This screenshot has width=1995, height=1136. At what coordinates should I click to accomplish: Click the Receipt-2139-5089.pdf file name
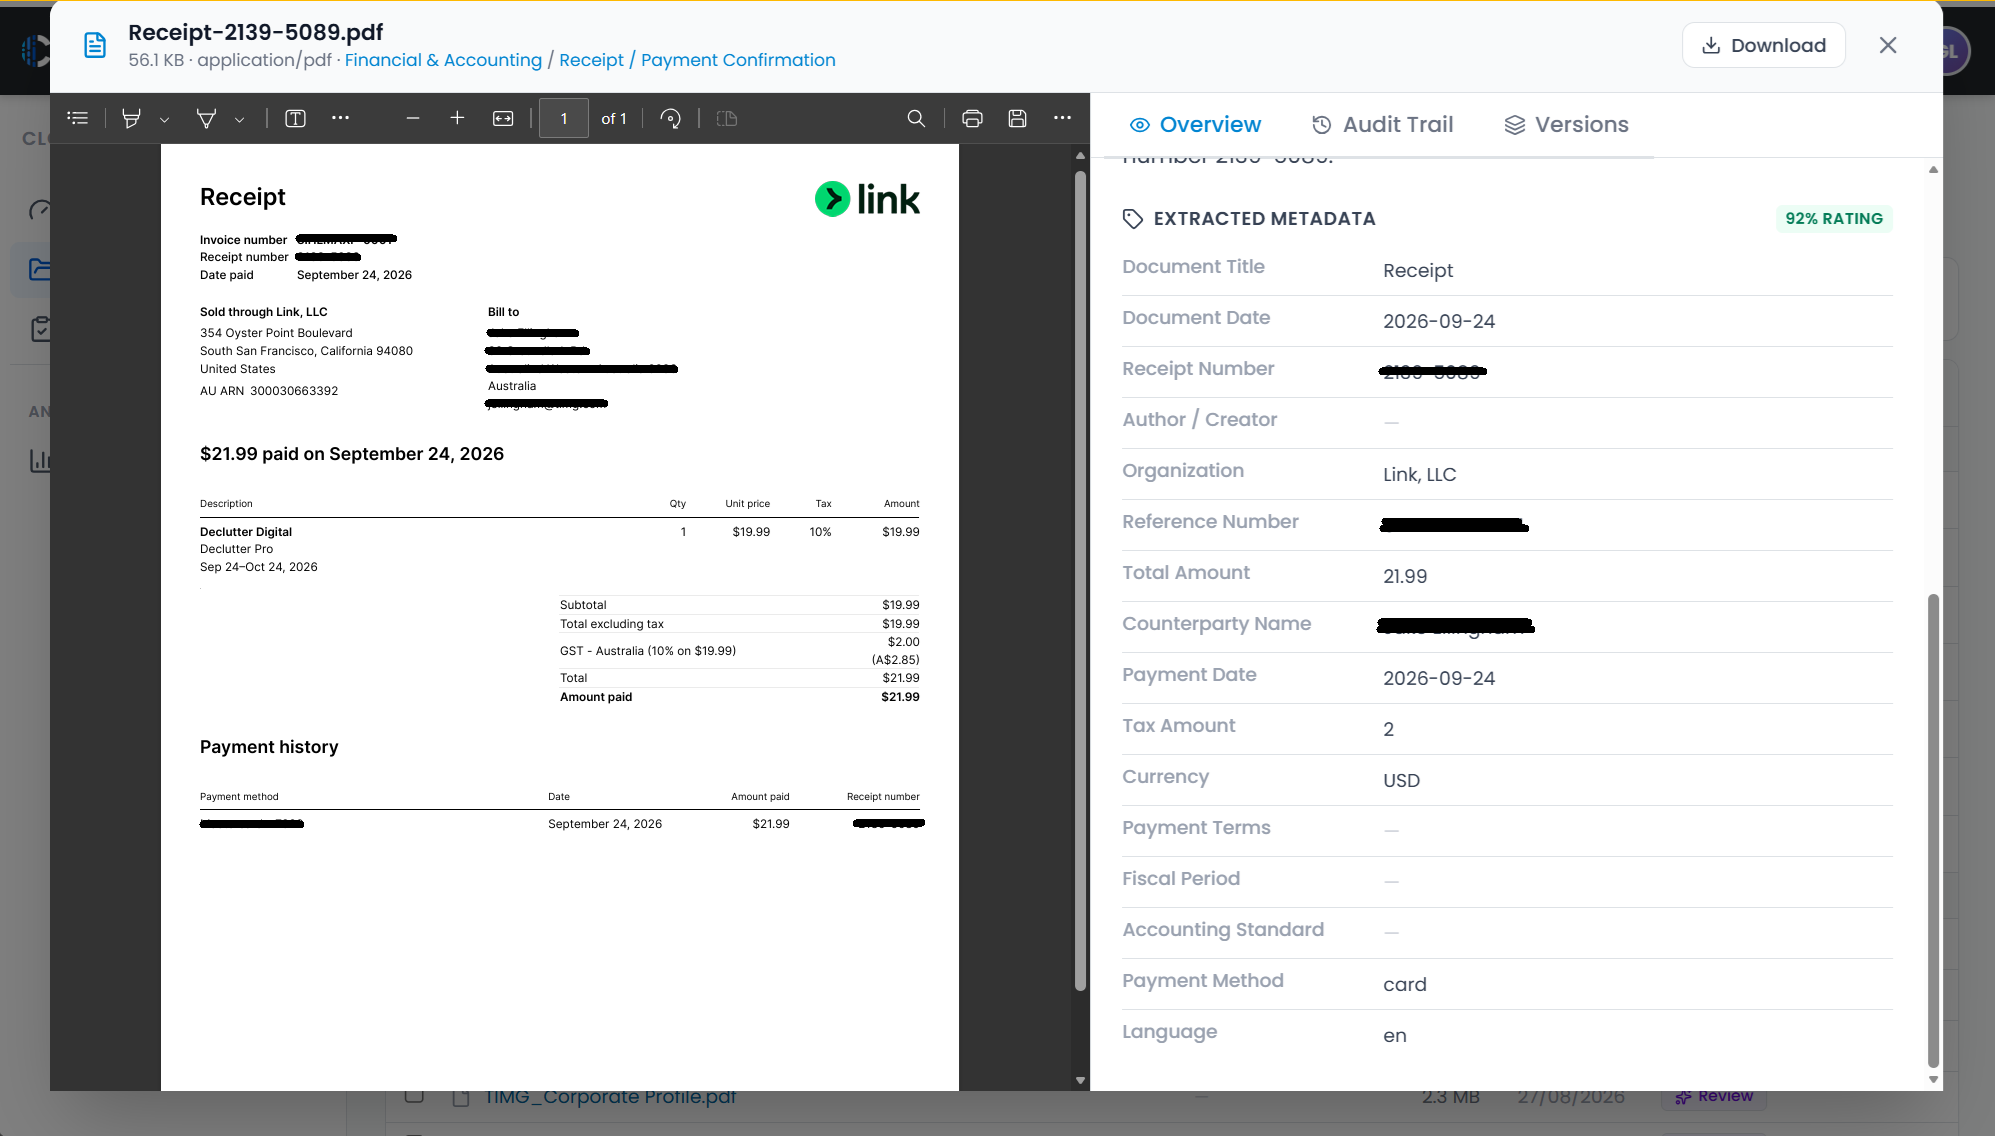(255, 32)
